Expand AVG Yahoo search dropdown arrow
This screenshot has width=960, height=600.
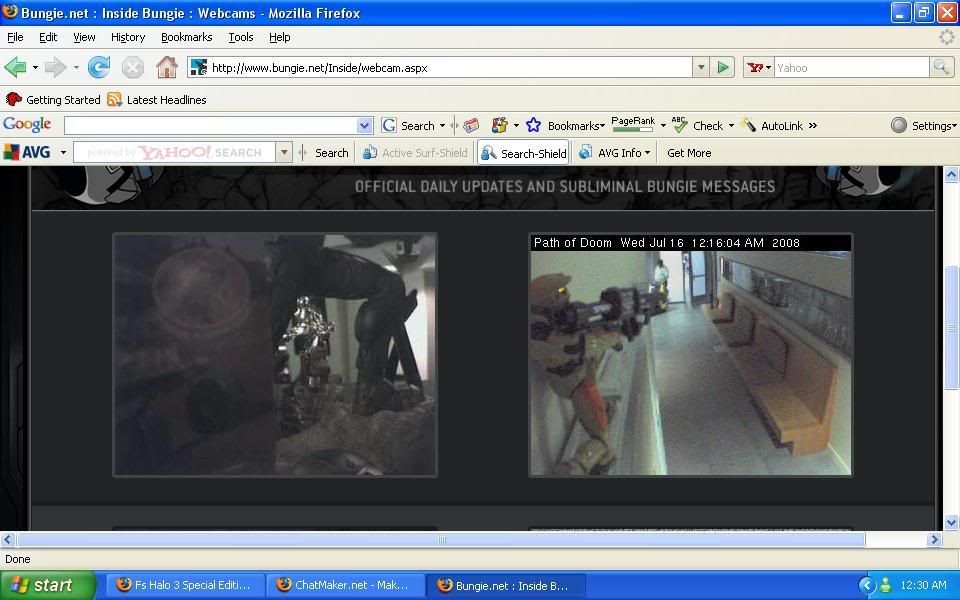284,152
